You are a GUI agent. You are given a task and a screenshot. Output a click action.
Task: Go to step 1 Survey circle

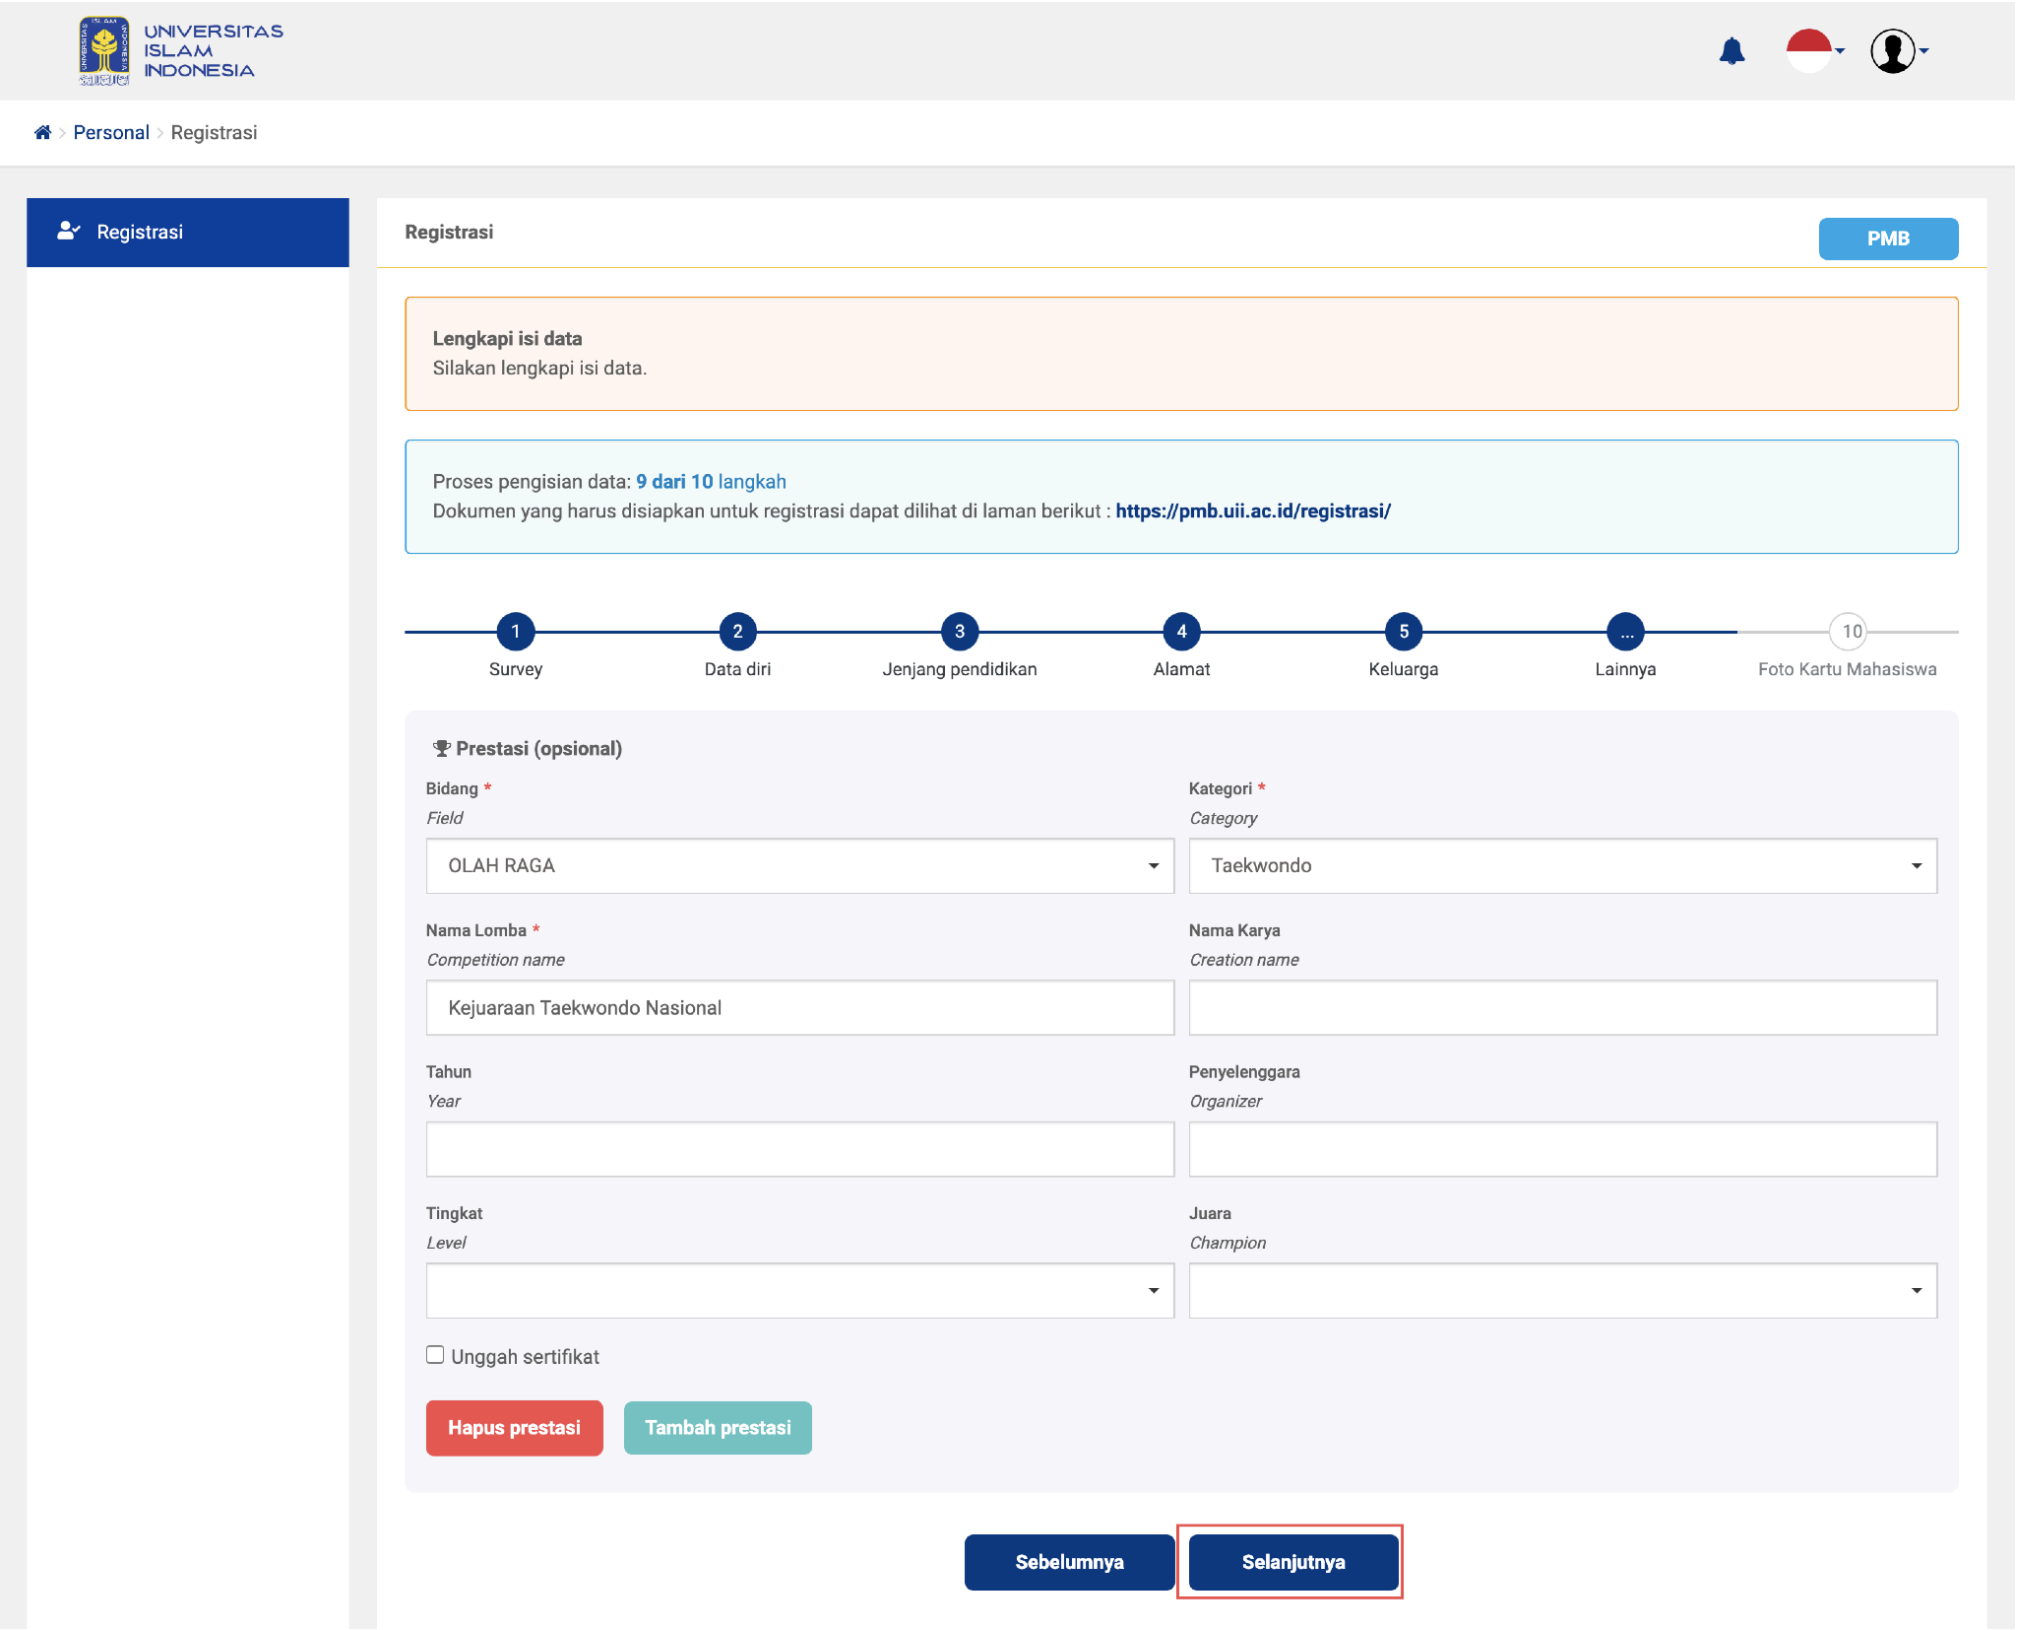(515, 631)
